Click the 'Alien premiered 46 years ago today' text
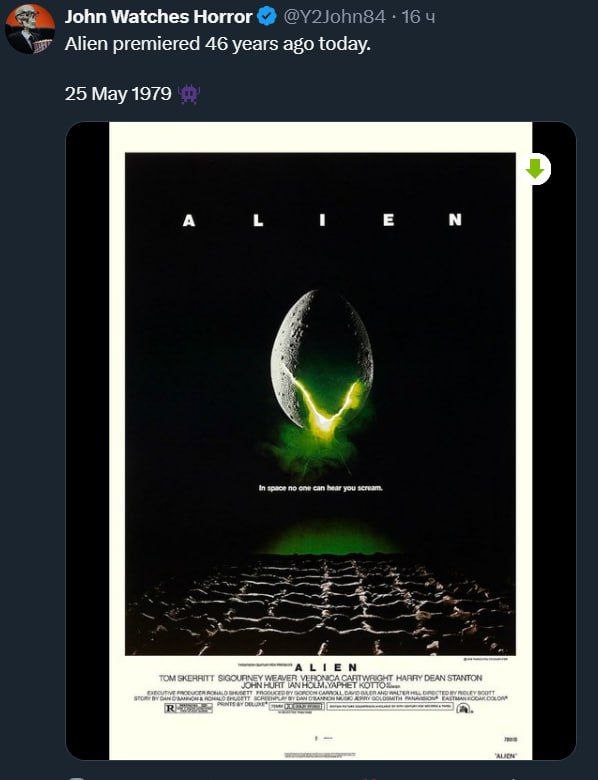 tap(217, 44)
